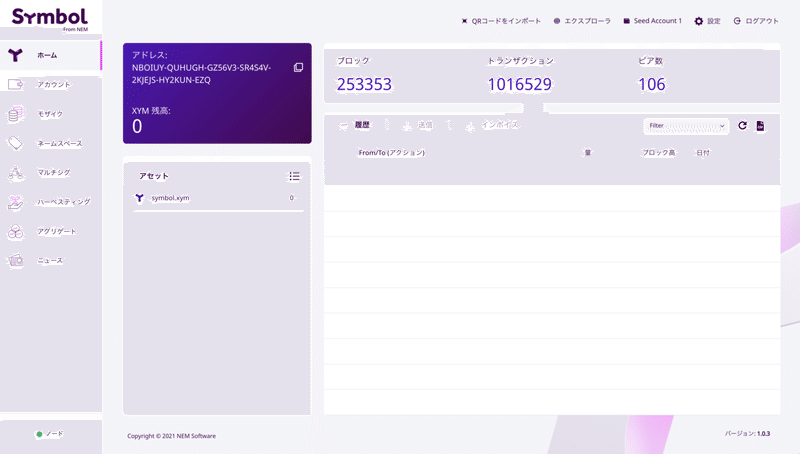This screenshot has width=800, height=454.
Task: Click the From/To column header
Action: pos(391,153)
